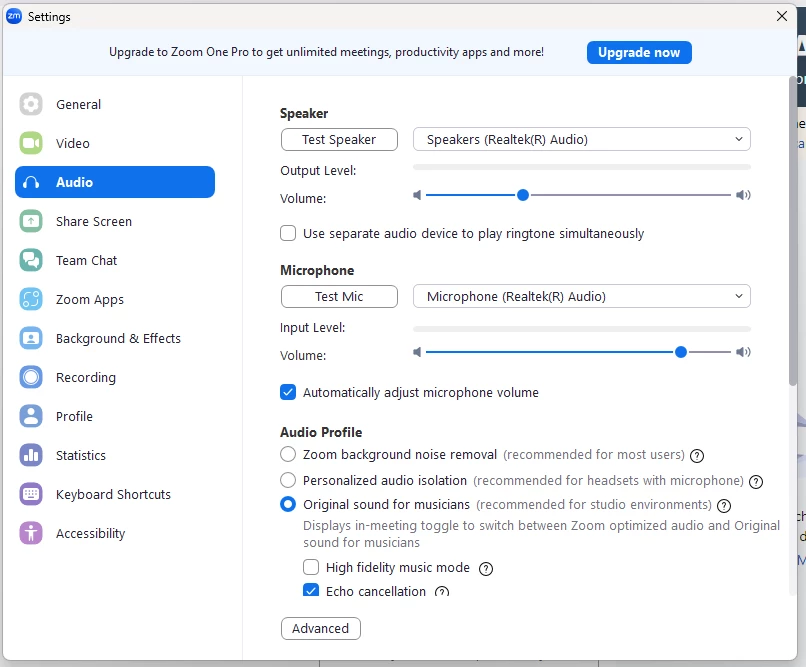The image size is (806, 667).
Task: Click the General gear icon
Action: (31, 104)
